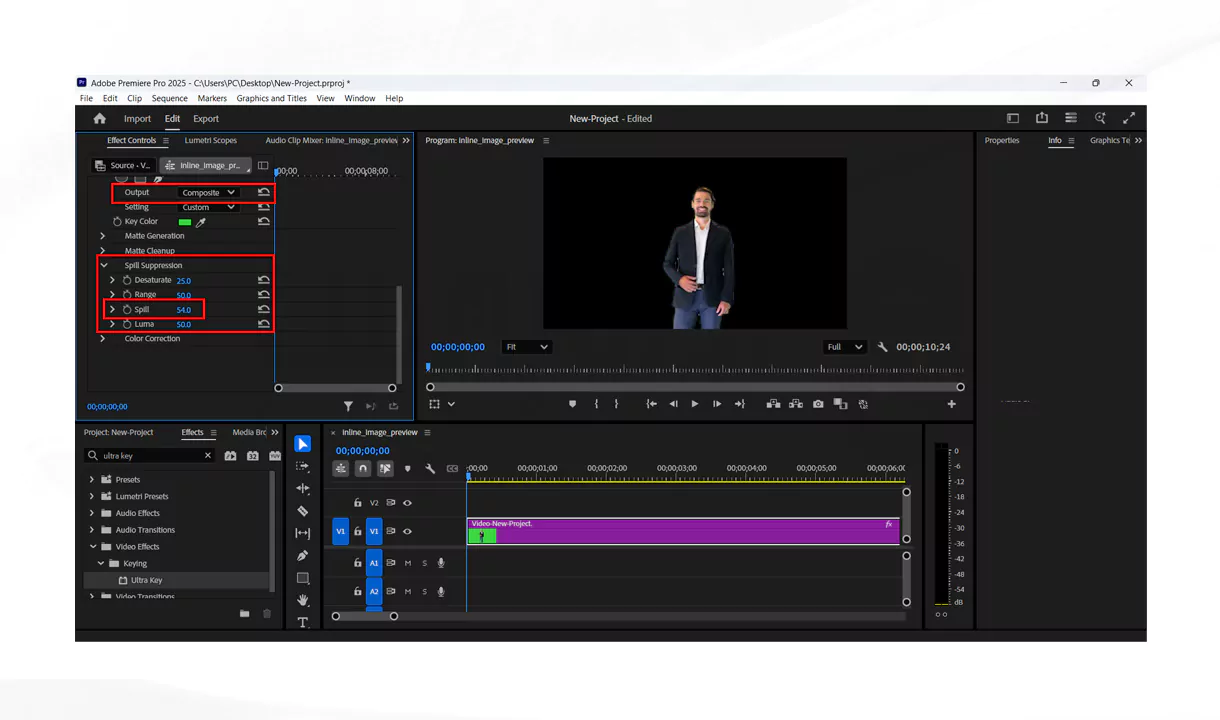
Task: Open the Setting Custom dropdown
Action: [208, 207]
